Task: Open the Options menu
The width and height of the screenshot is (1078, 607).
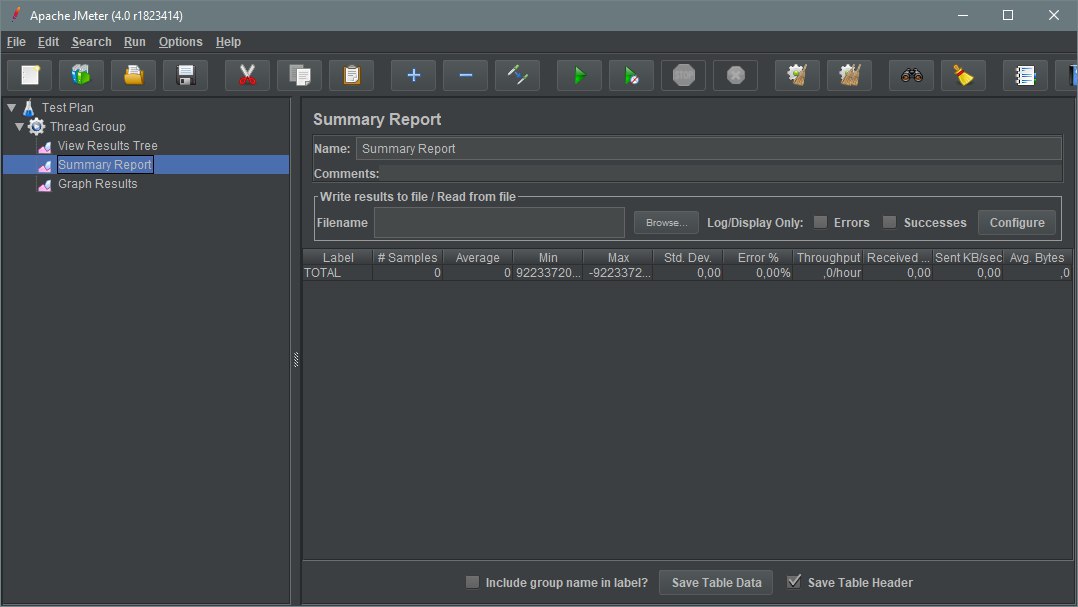Action: [181, 42]
